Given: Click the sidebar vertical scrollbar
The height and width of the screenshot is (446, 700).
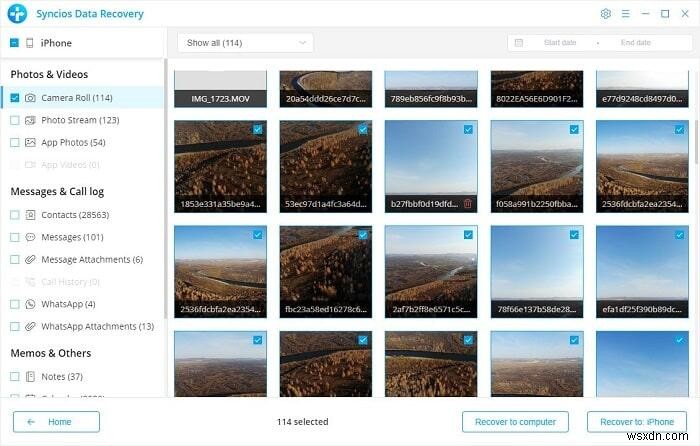Looking at the screenshot, I should coord(165,188).
